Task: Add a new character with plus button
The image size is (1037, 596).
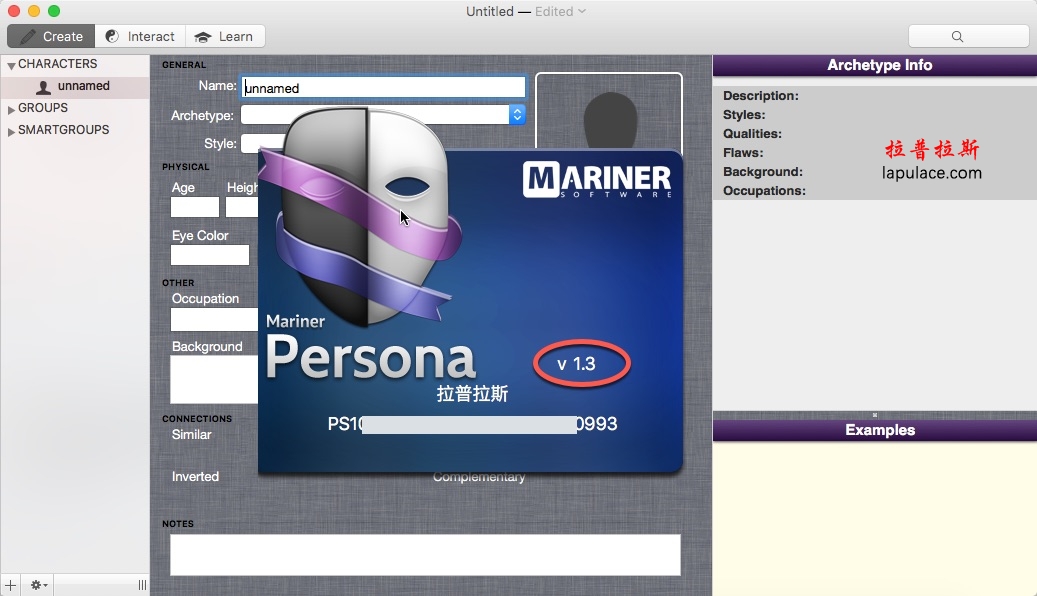Action: (11, 585)
